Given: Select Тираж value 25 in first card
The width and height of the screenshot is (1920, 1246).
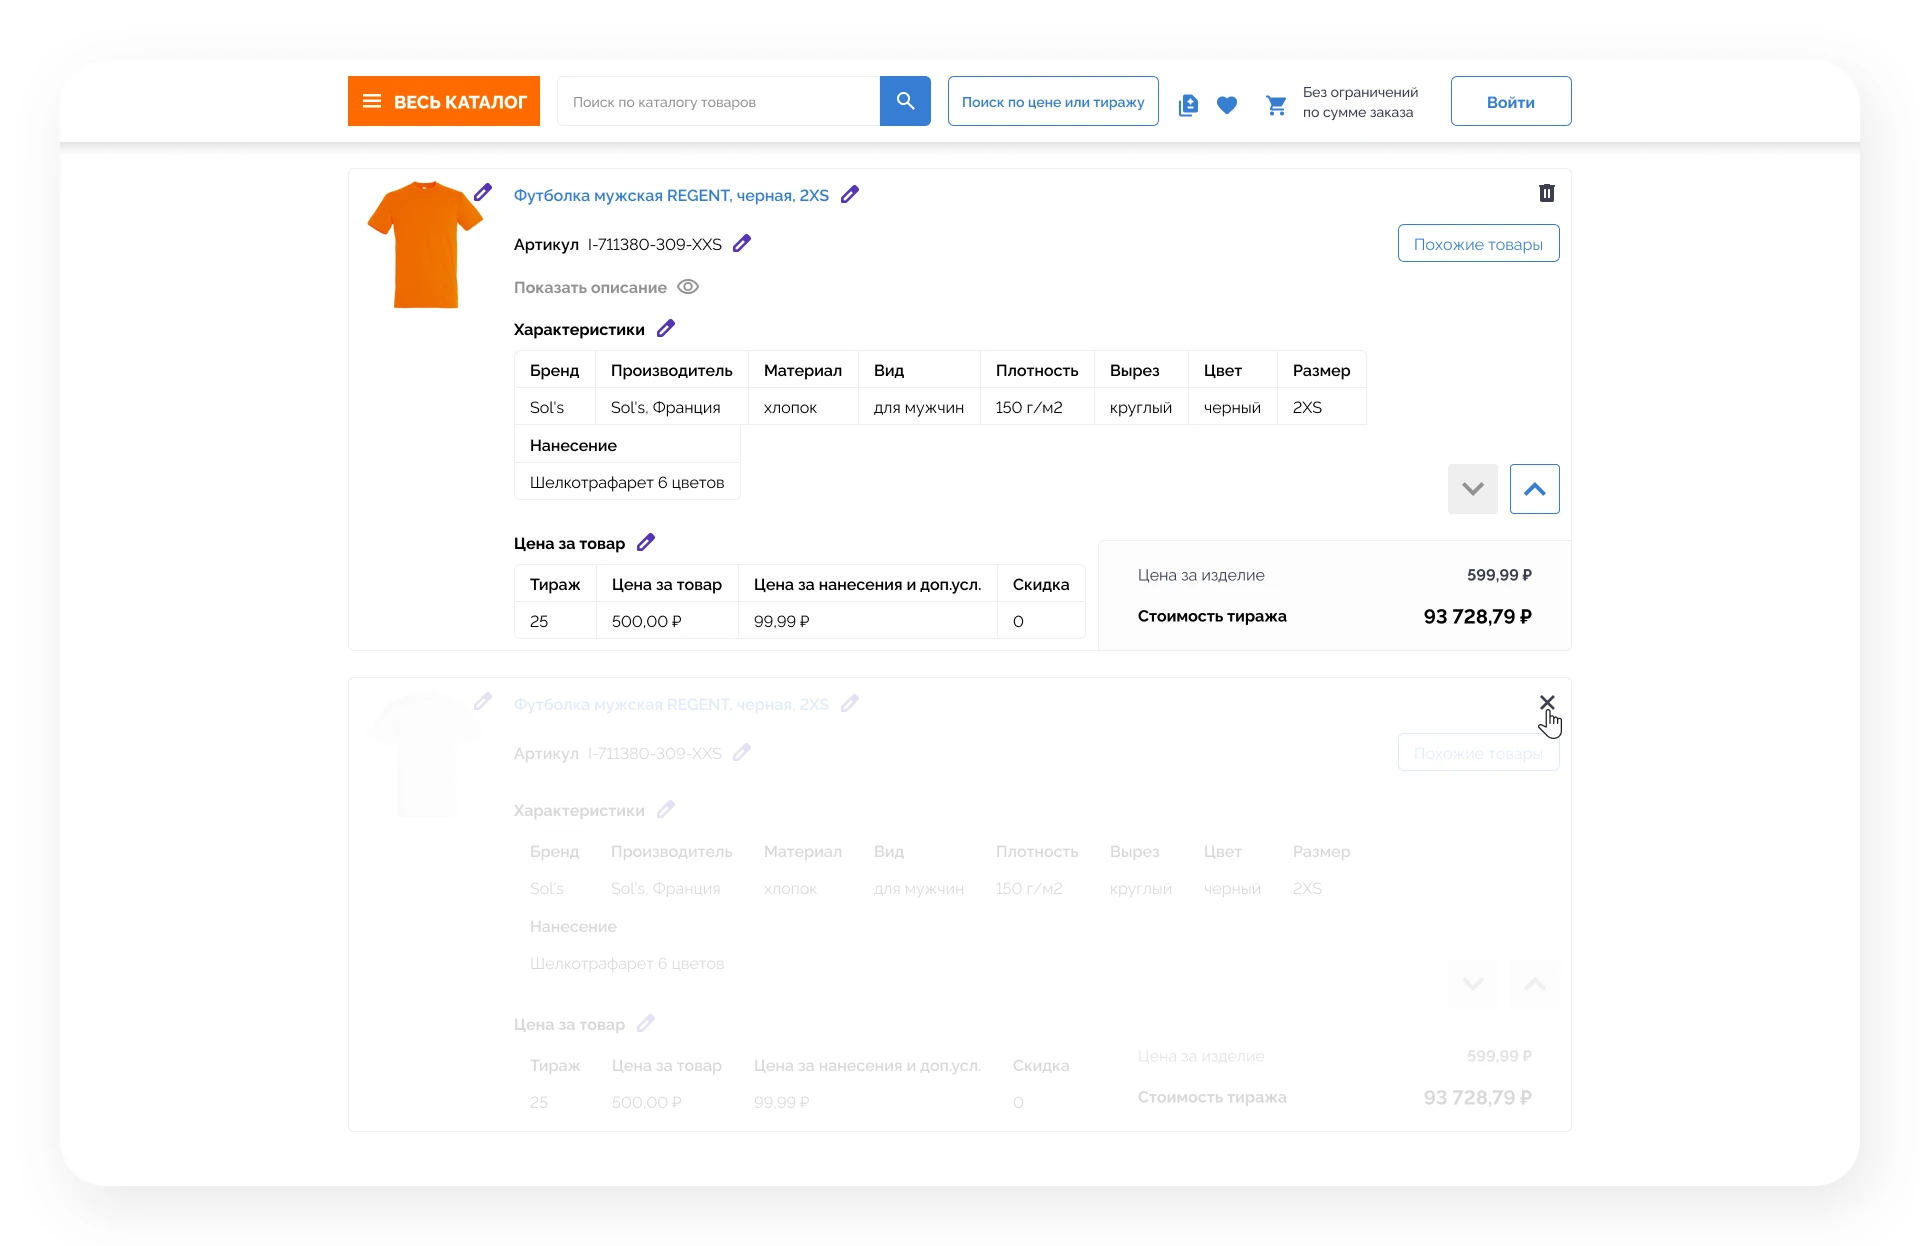Looking at the screenshot, I should coord(555,621).
